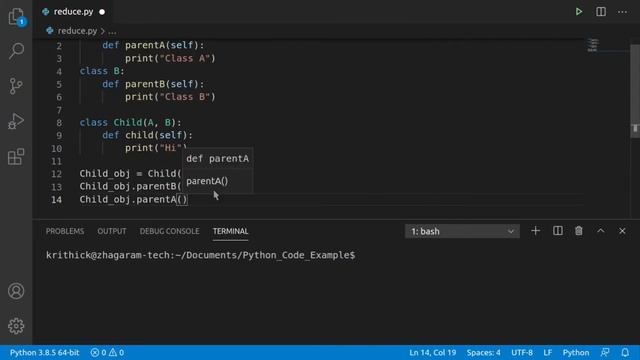The image size is (640, 360).
Task: Switch to the OUTPUT tab
Action: (x=112, y=231)
